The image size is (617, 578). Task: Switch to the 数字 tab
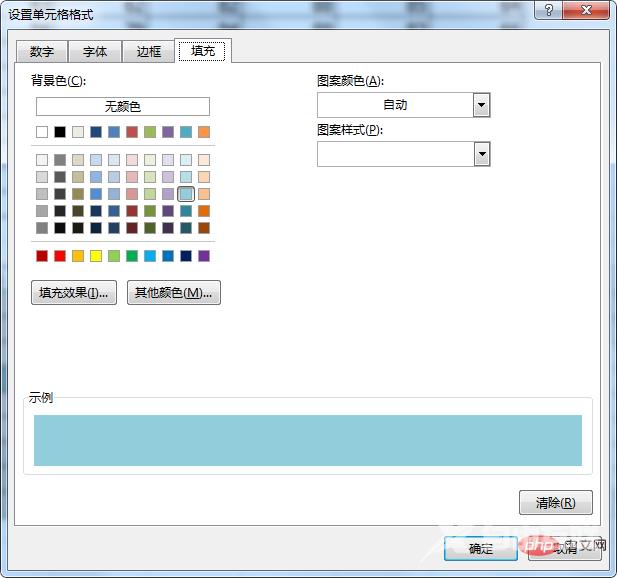(42, 52)
